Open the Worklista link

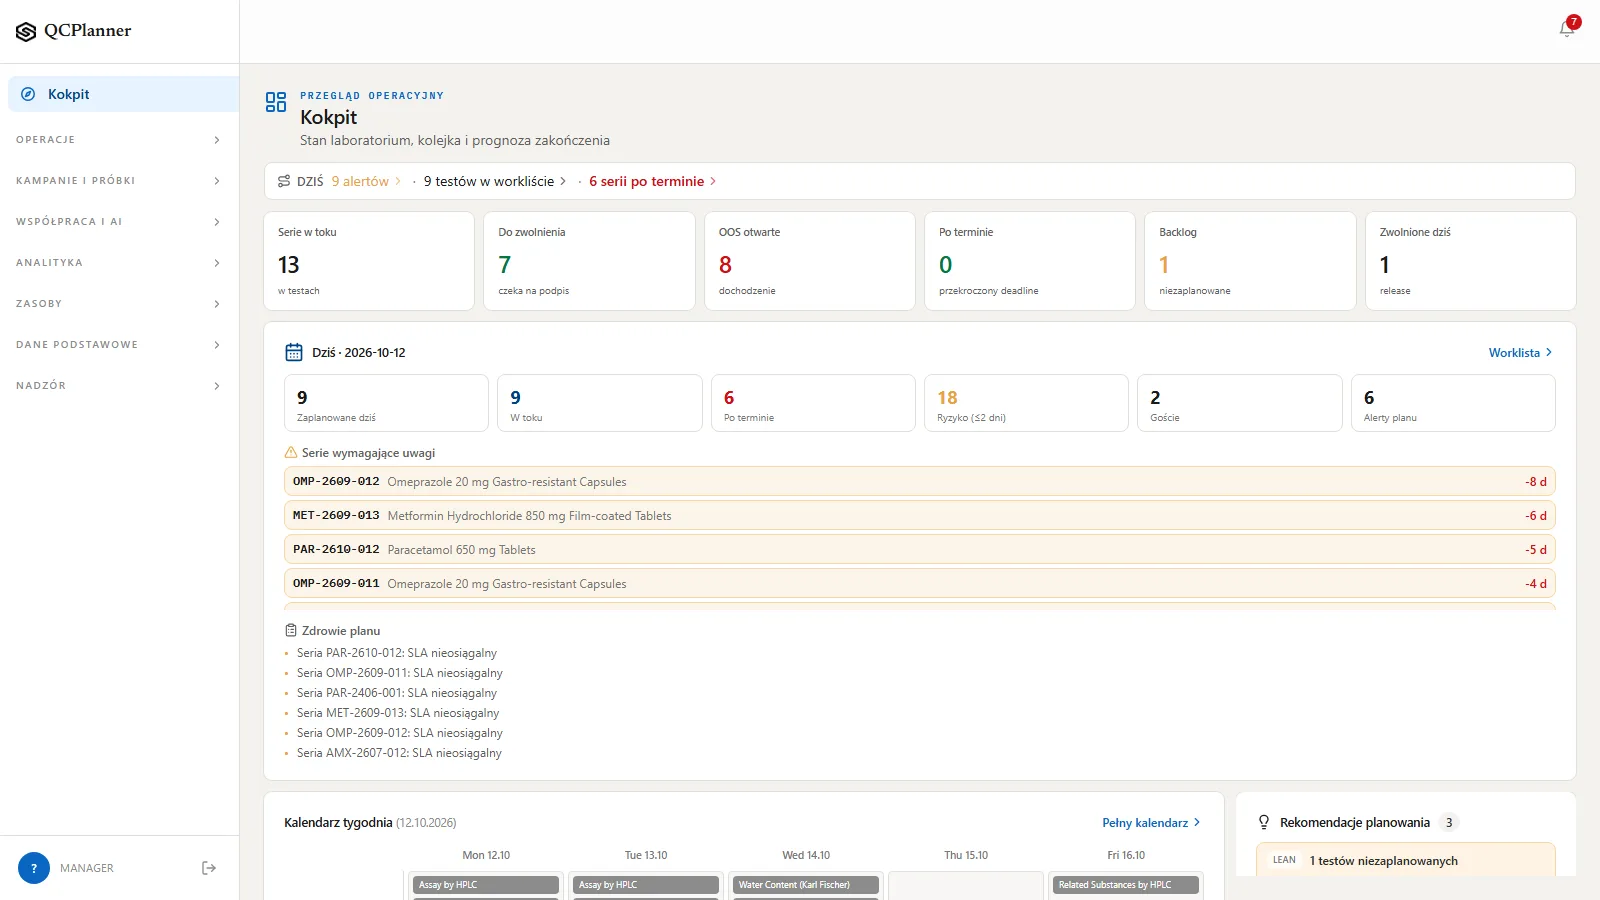pos(1520,352)
